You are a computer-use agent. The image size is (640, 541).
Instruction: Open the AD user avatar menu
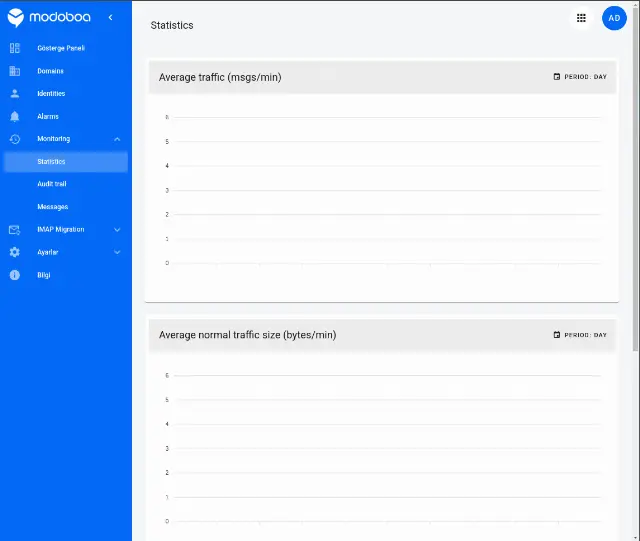(x=614, y=18)
